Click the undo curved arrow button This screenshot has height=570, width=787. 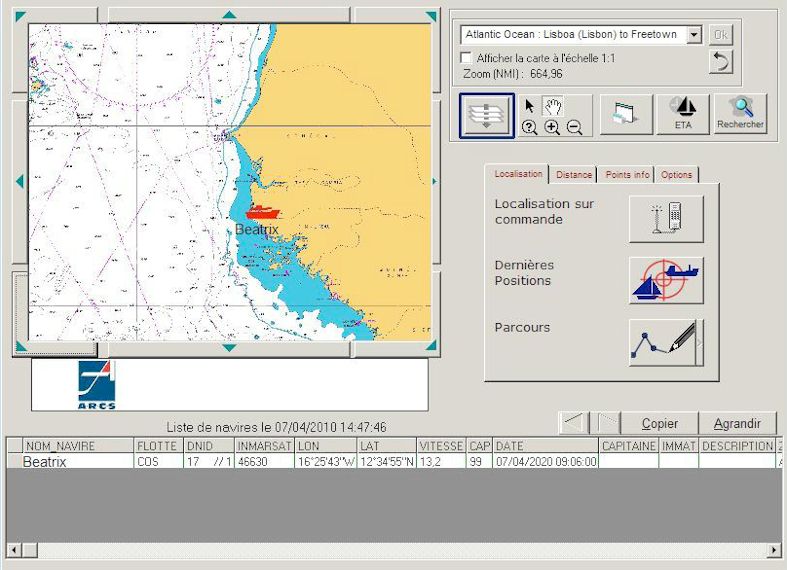click(721, 62)
